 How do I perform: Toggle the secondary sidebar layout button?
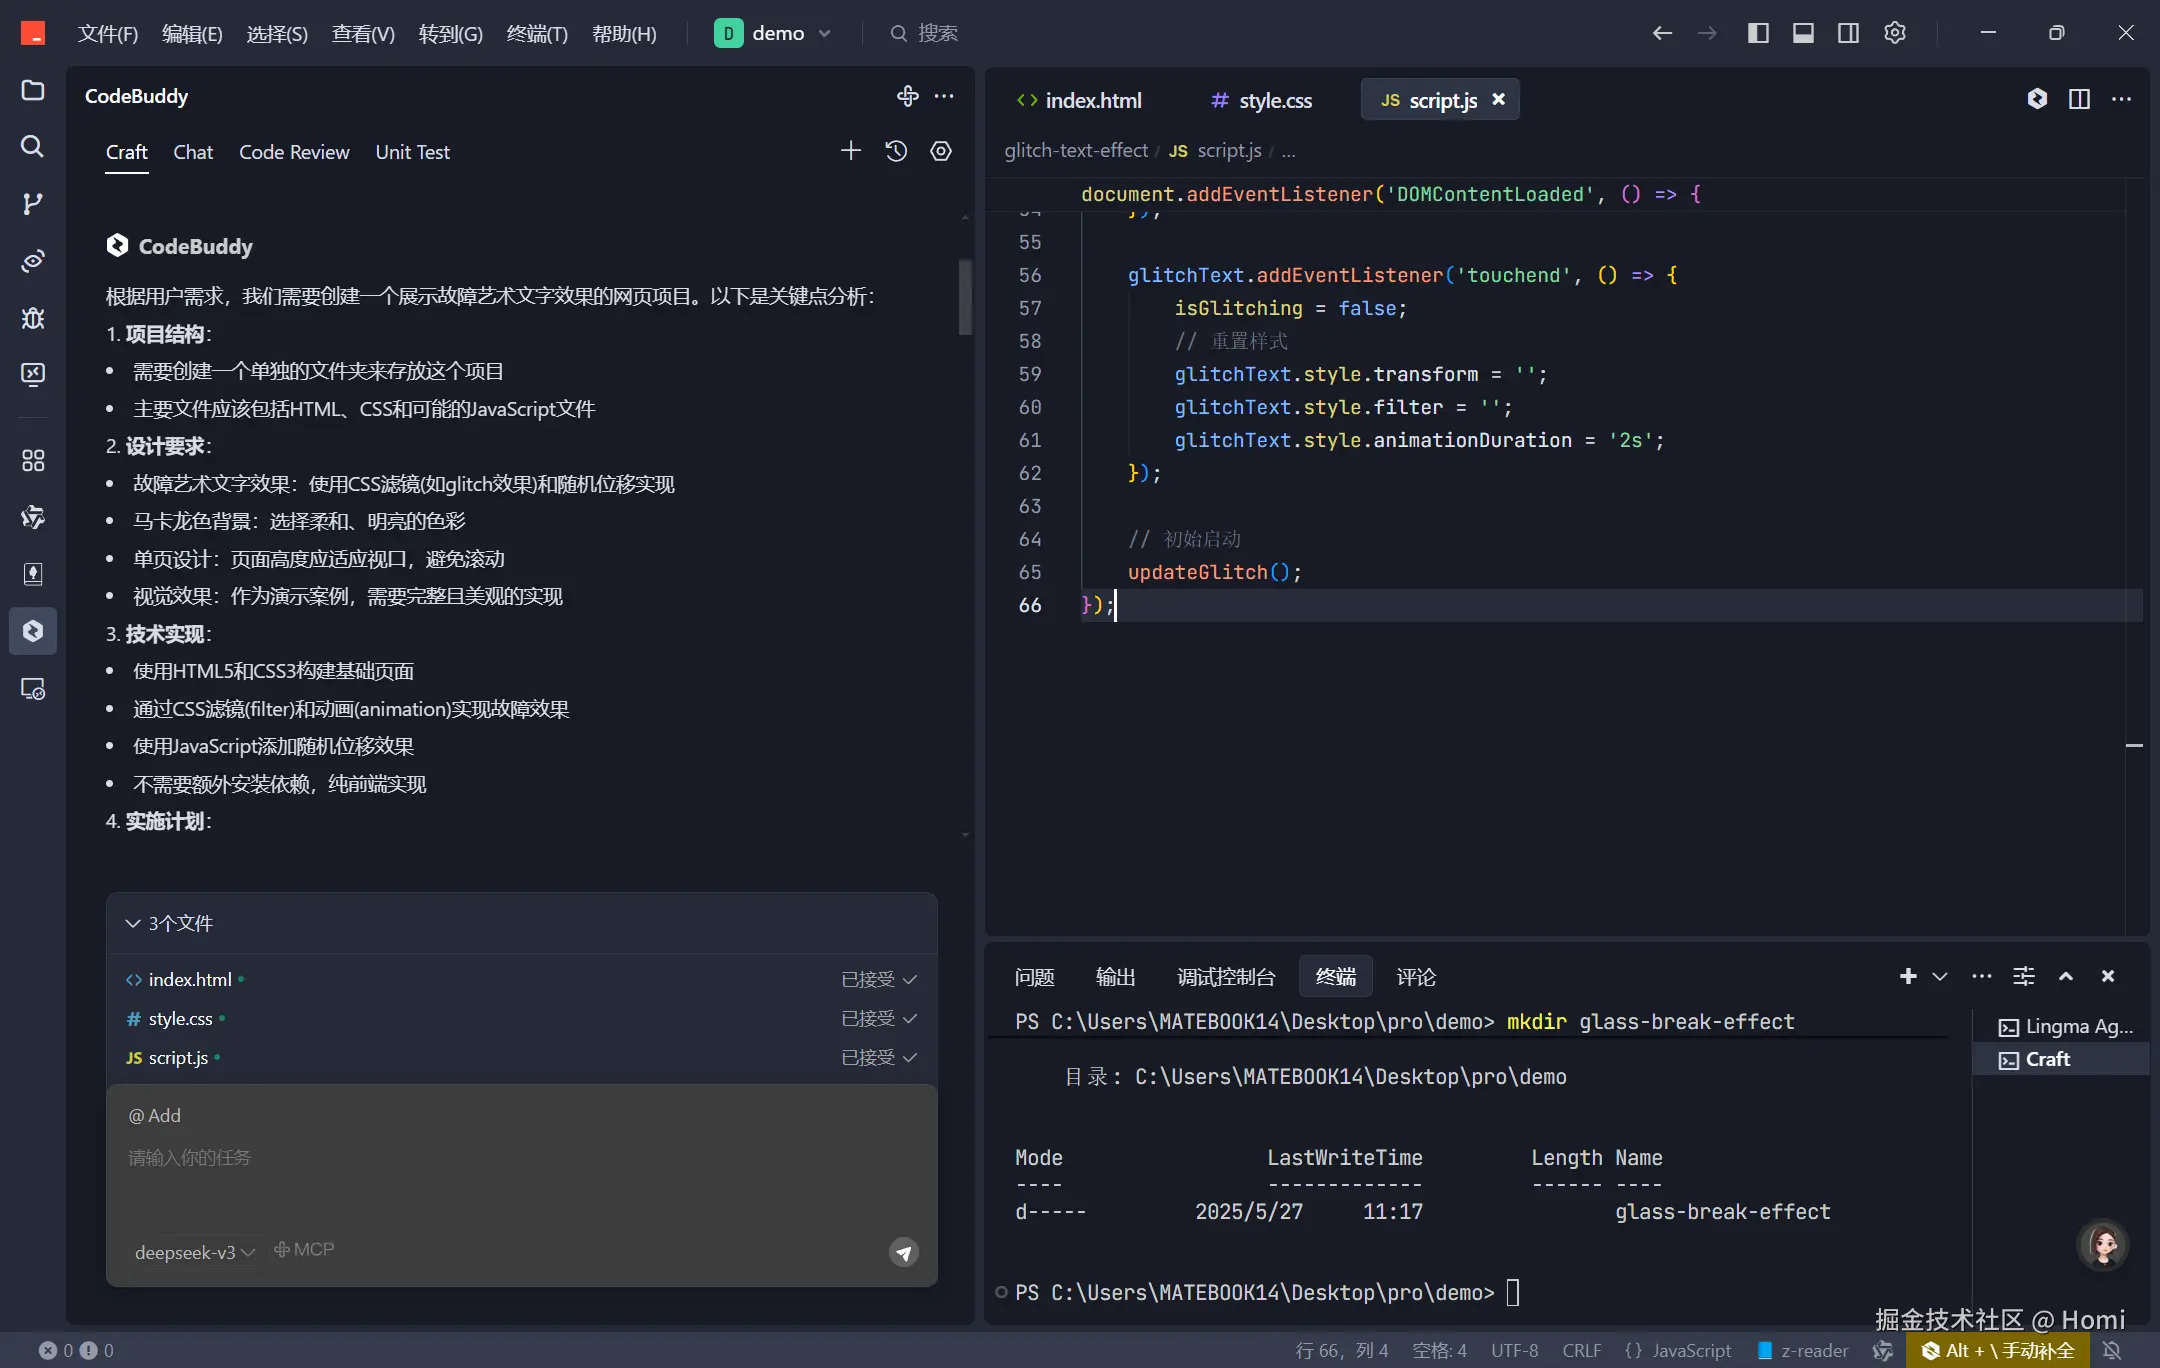(x=1848, y=33)
